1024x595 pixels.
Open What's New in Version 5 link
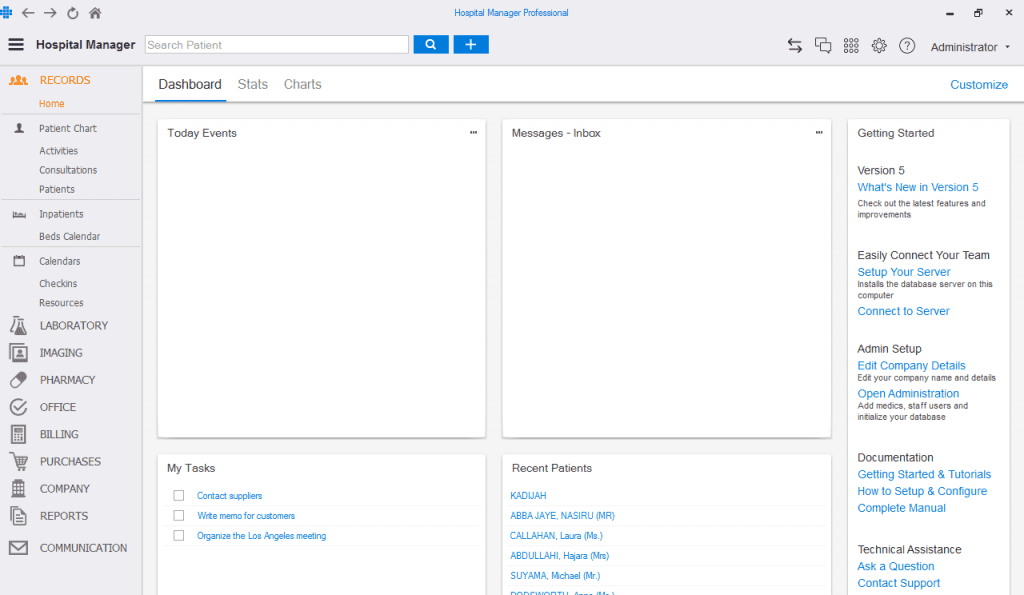(917, 188)
